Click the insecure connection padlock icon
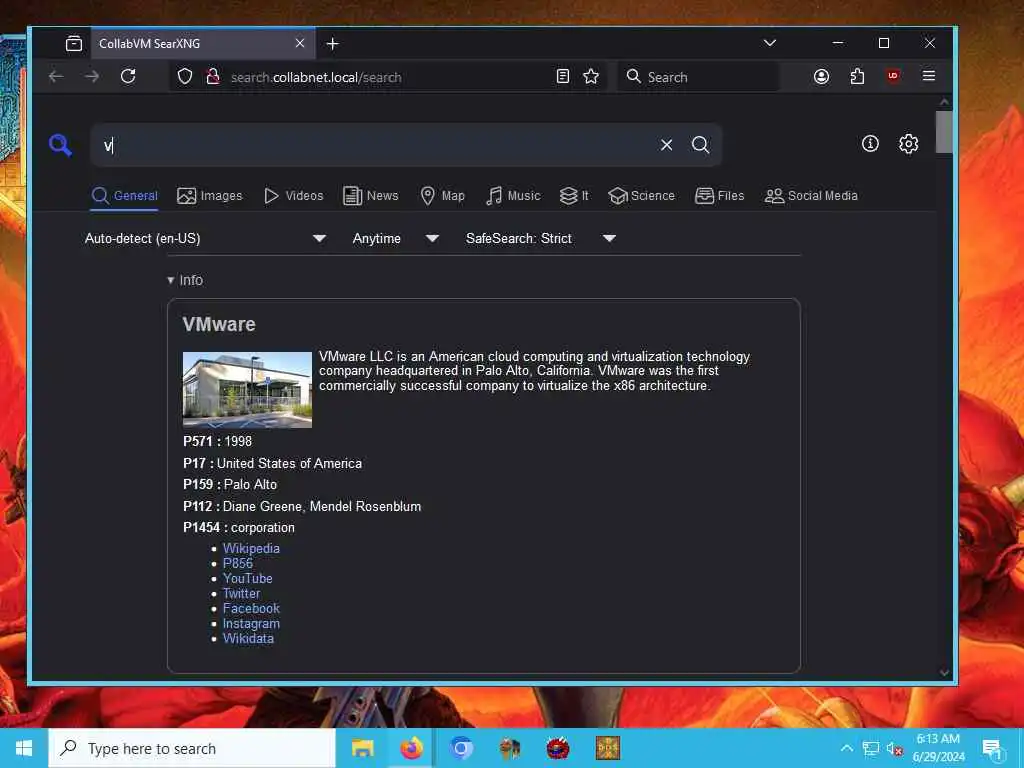This screenshot has width=1024, height=768. (x=213, y=76)
